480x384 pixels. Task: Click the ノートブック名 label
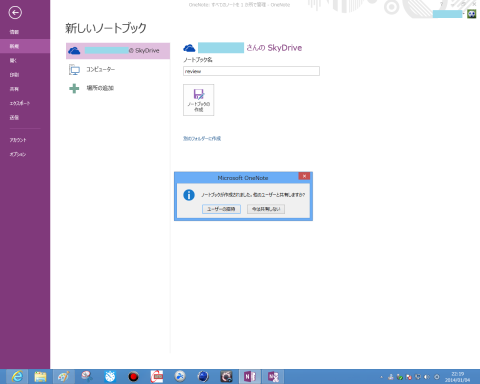[198, 60]
